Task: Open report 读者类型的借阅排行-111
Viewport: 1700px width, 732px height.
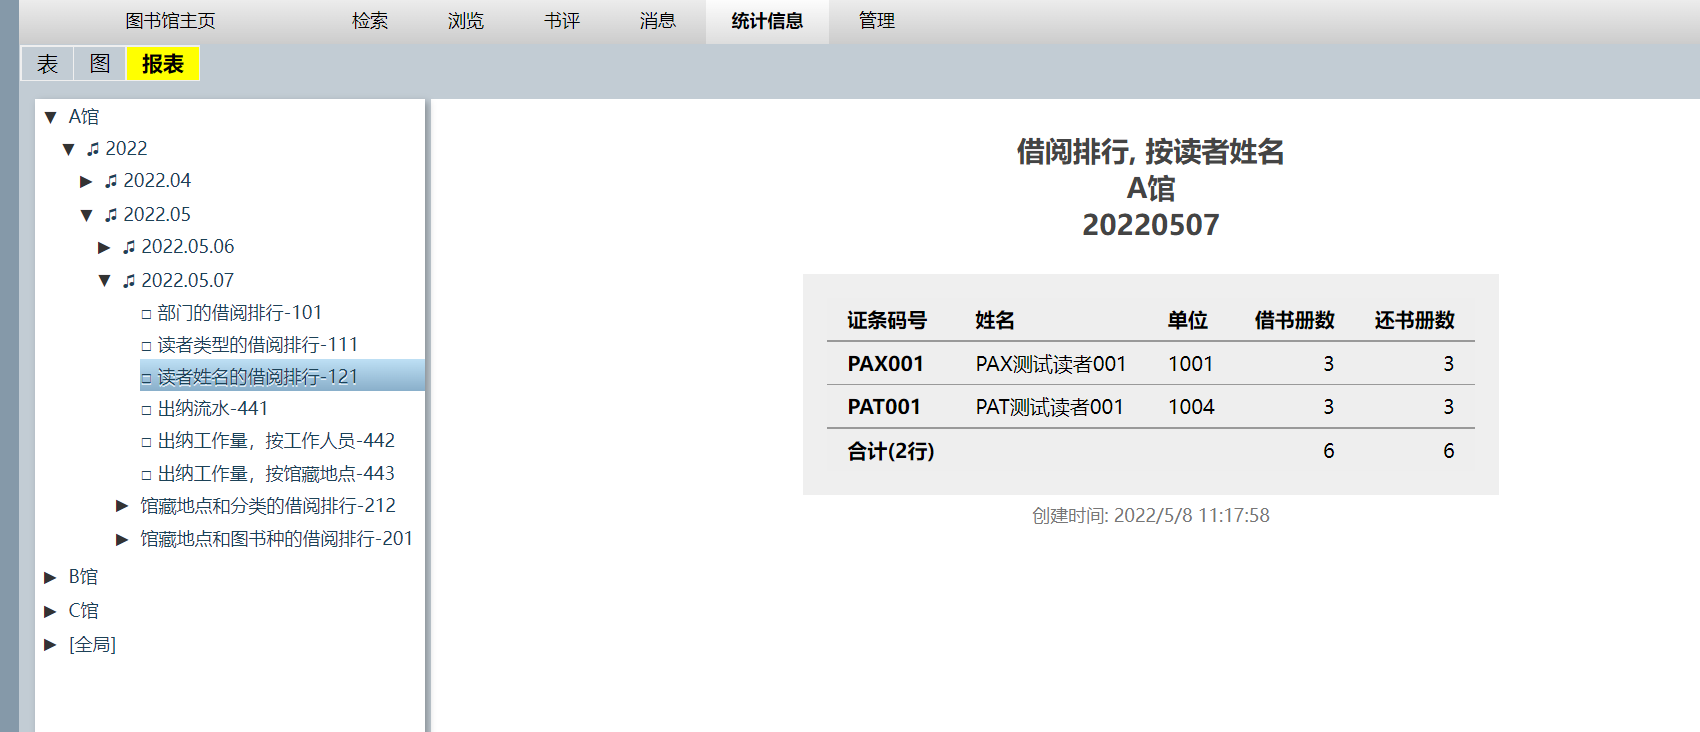Action: (258, 345)
